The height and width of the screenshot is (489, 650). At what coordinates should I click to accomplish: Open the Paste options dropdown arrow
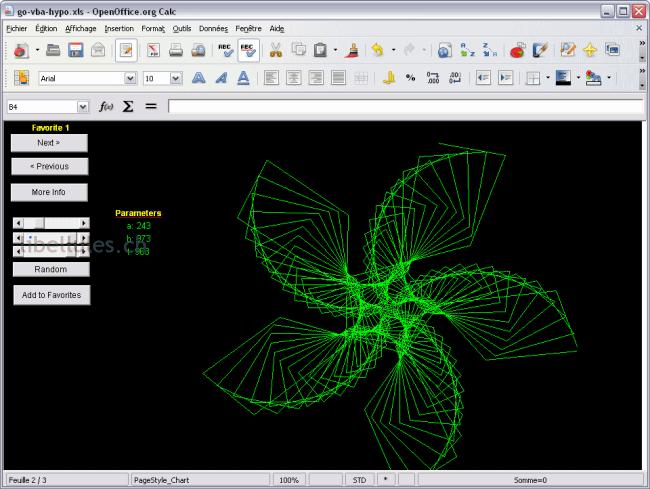(335, 51)
